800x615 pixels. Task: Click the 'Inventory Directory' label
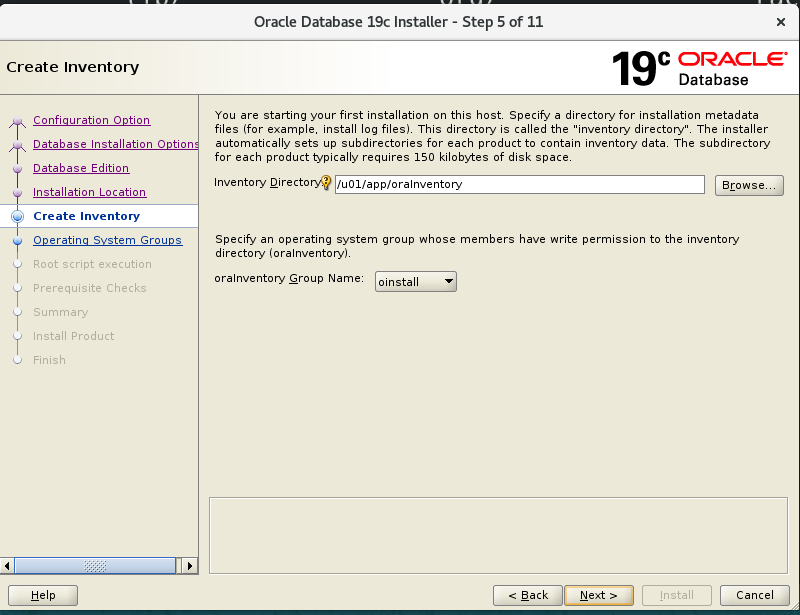(x=267, y=182)
